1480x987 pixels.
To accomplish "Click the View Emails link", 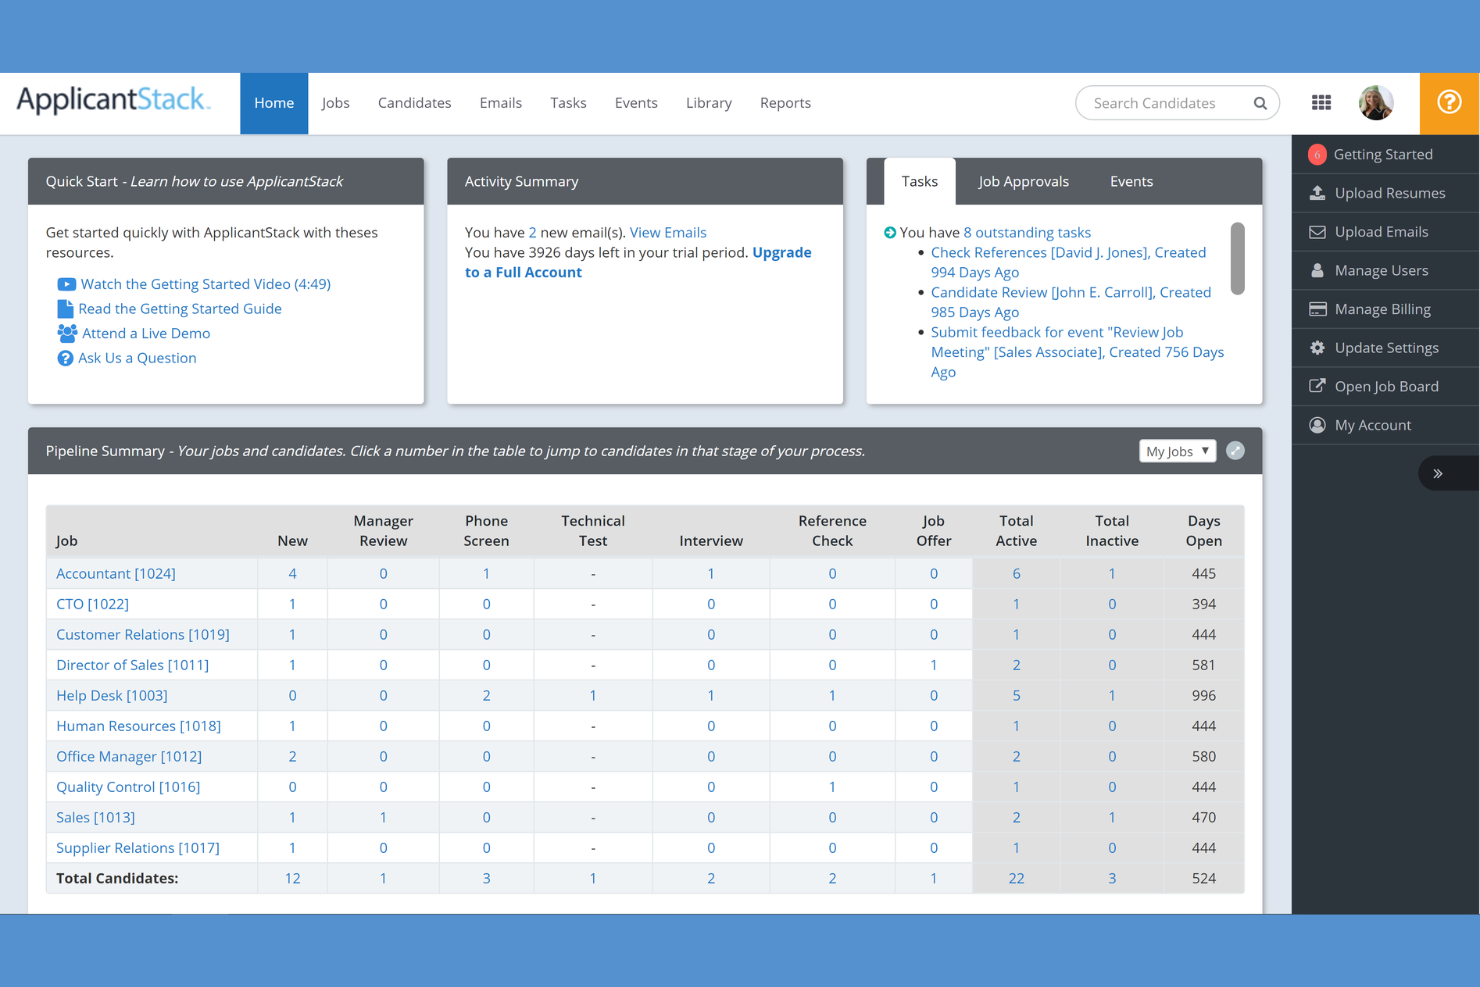I will tap(668, 232).
